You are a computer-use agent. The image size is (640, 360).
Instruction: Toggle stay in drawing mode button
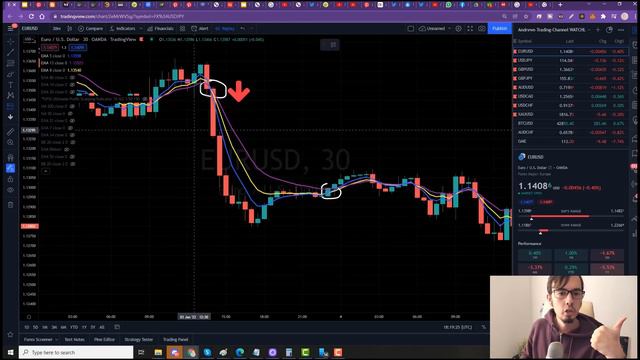click(x=11, y=168)
